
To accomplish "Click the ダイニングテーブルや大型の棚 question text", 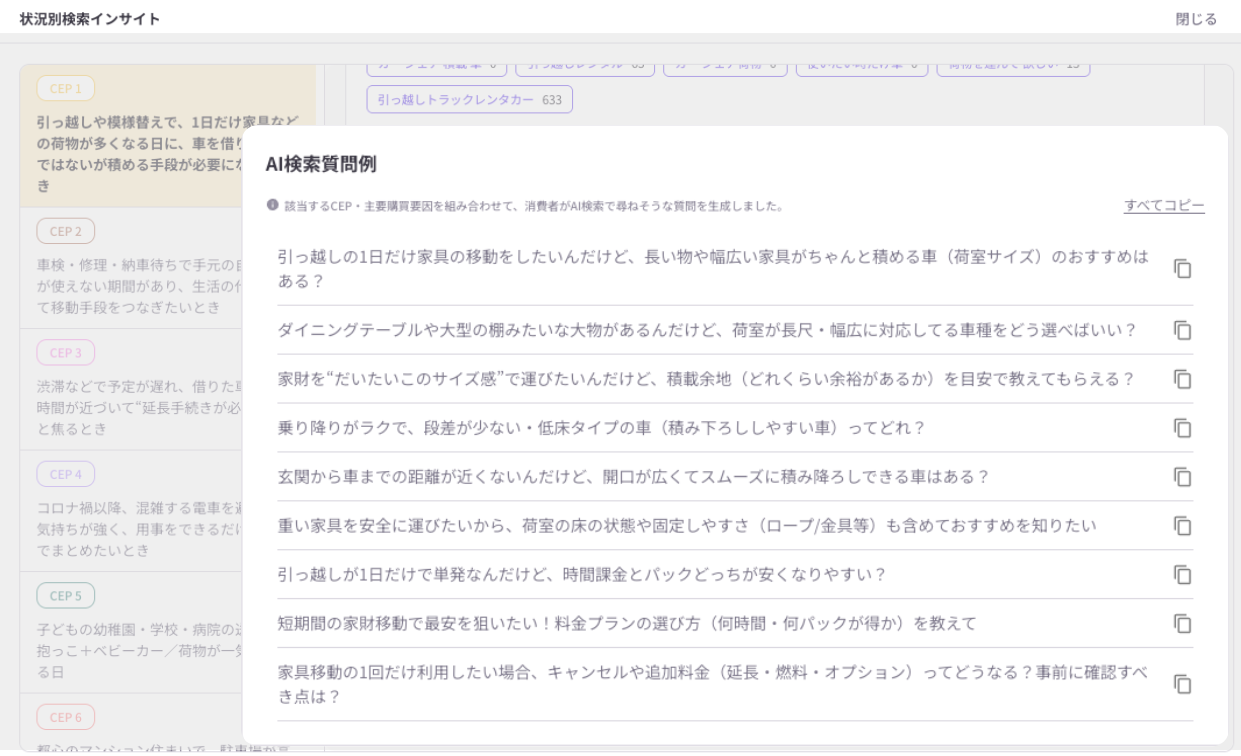I will tap(707, 330).
